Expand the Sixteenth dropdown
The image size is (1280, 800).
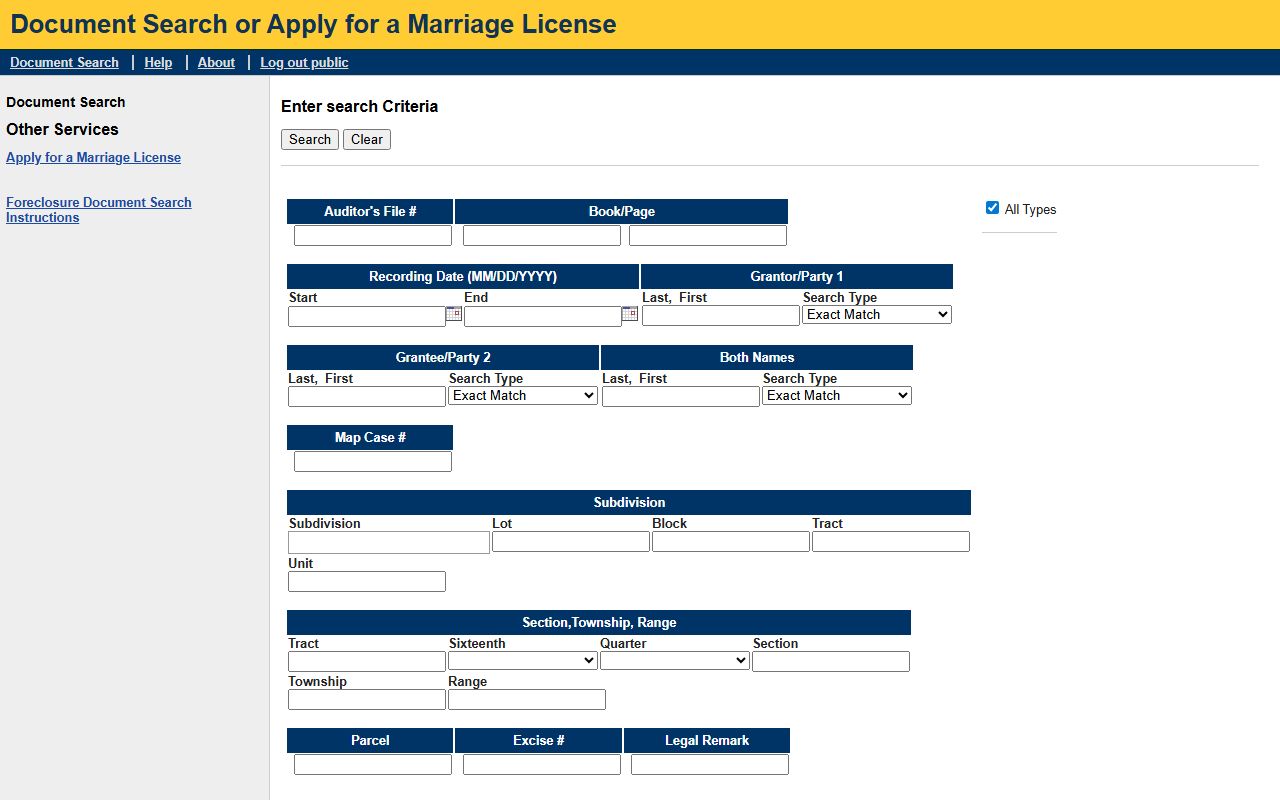tap(523, 661)
